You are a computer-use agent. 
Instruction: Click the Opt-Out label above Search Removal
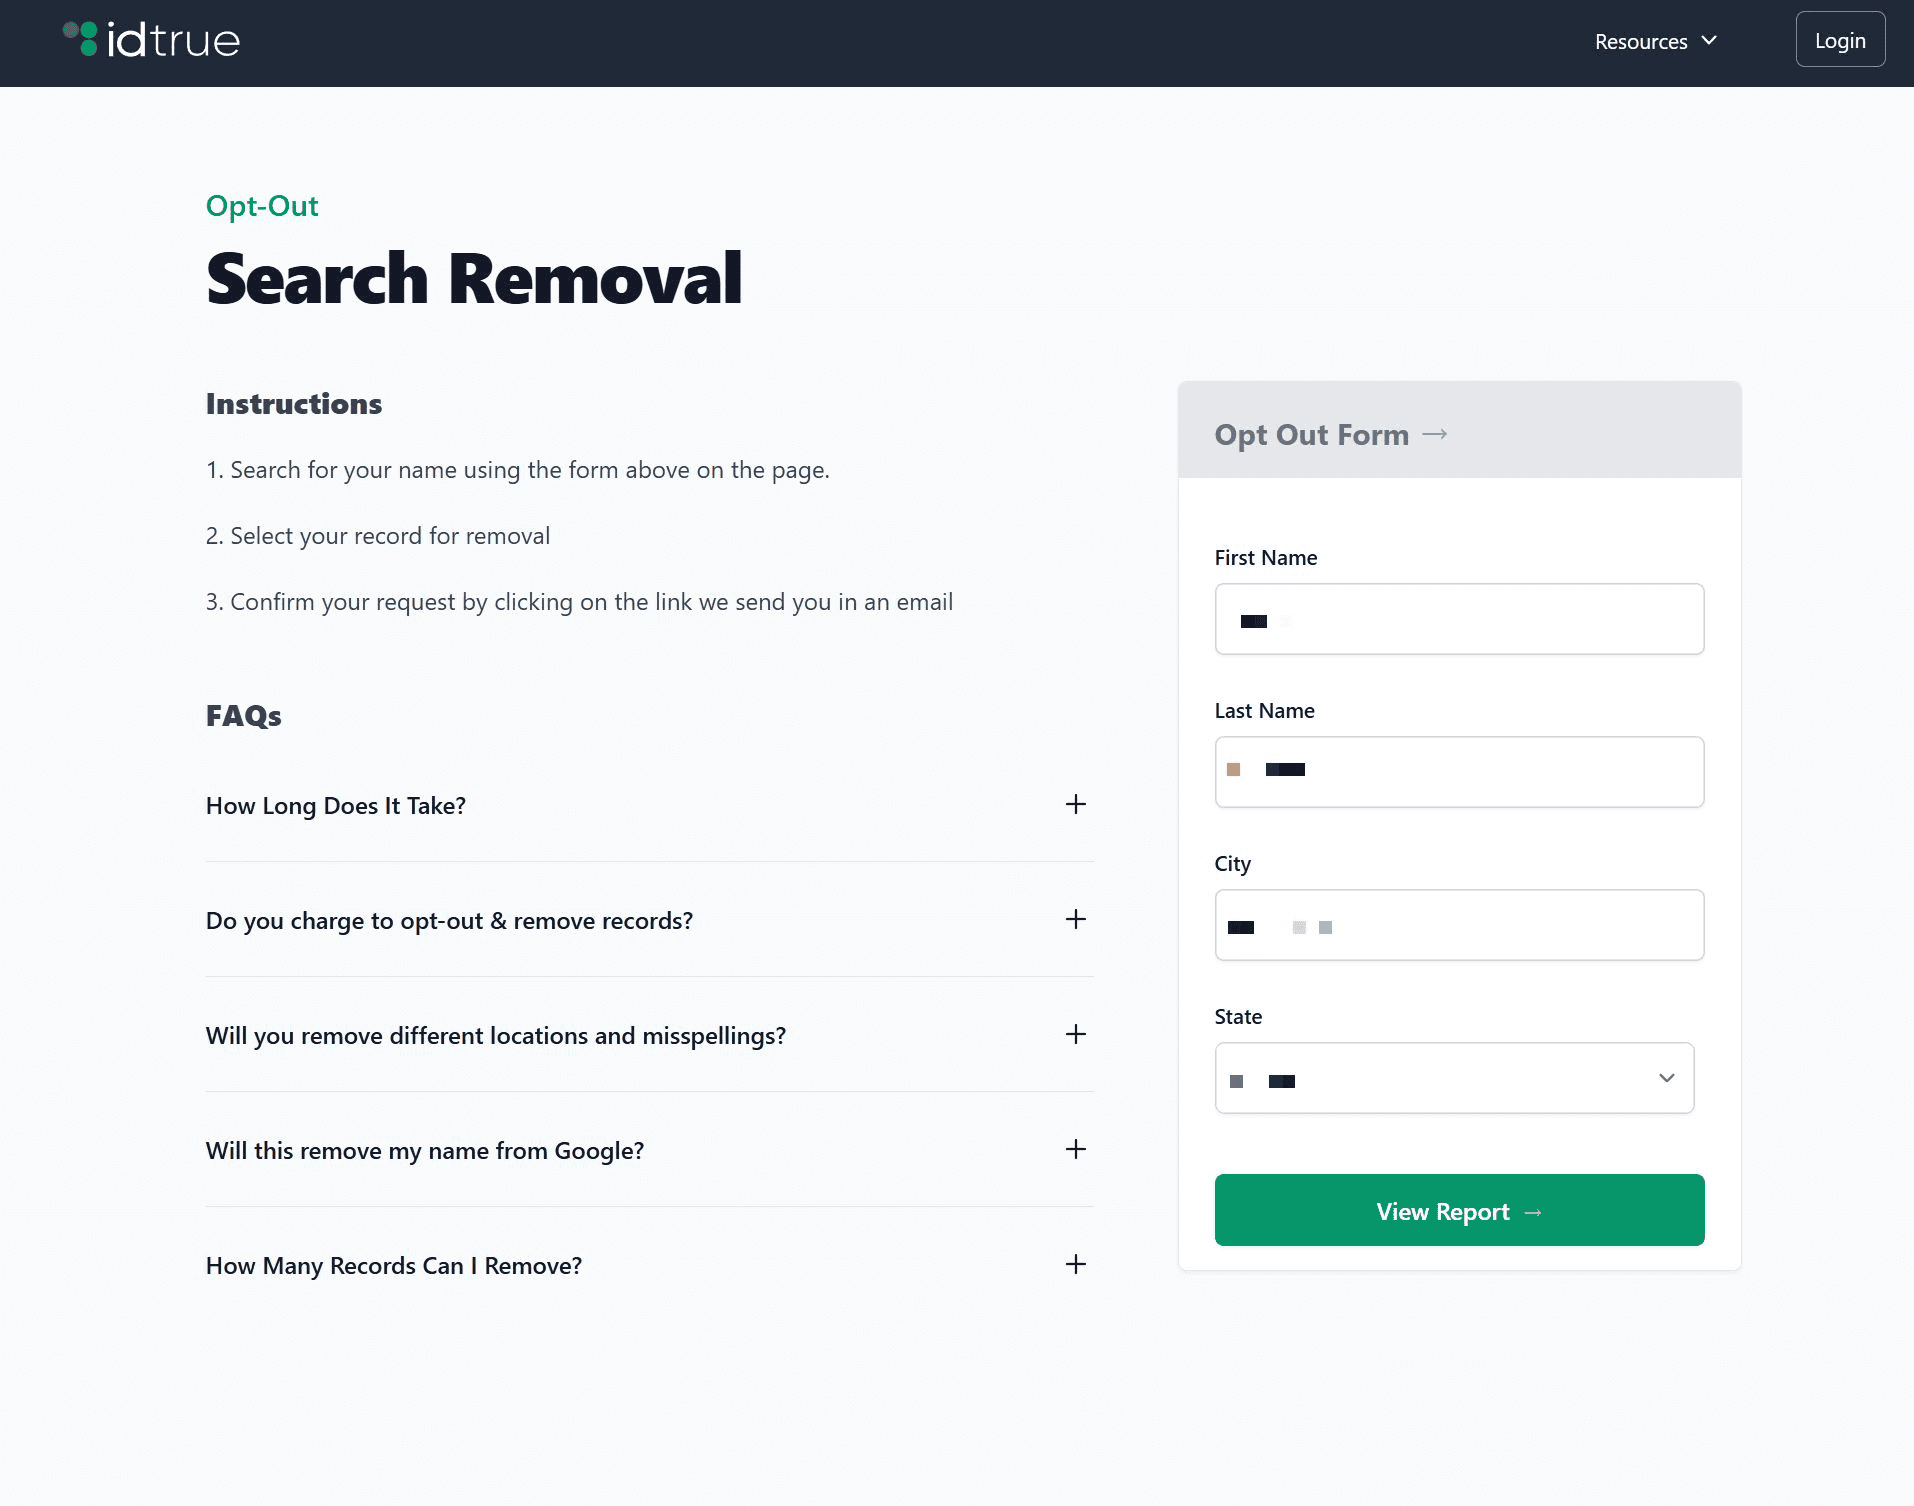(x=261, y=205)
